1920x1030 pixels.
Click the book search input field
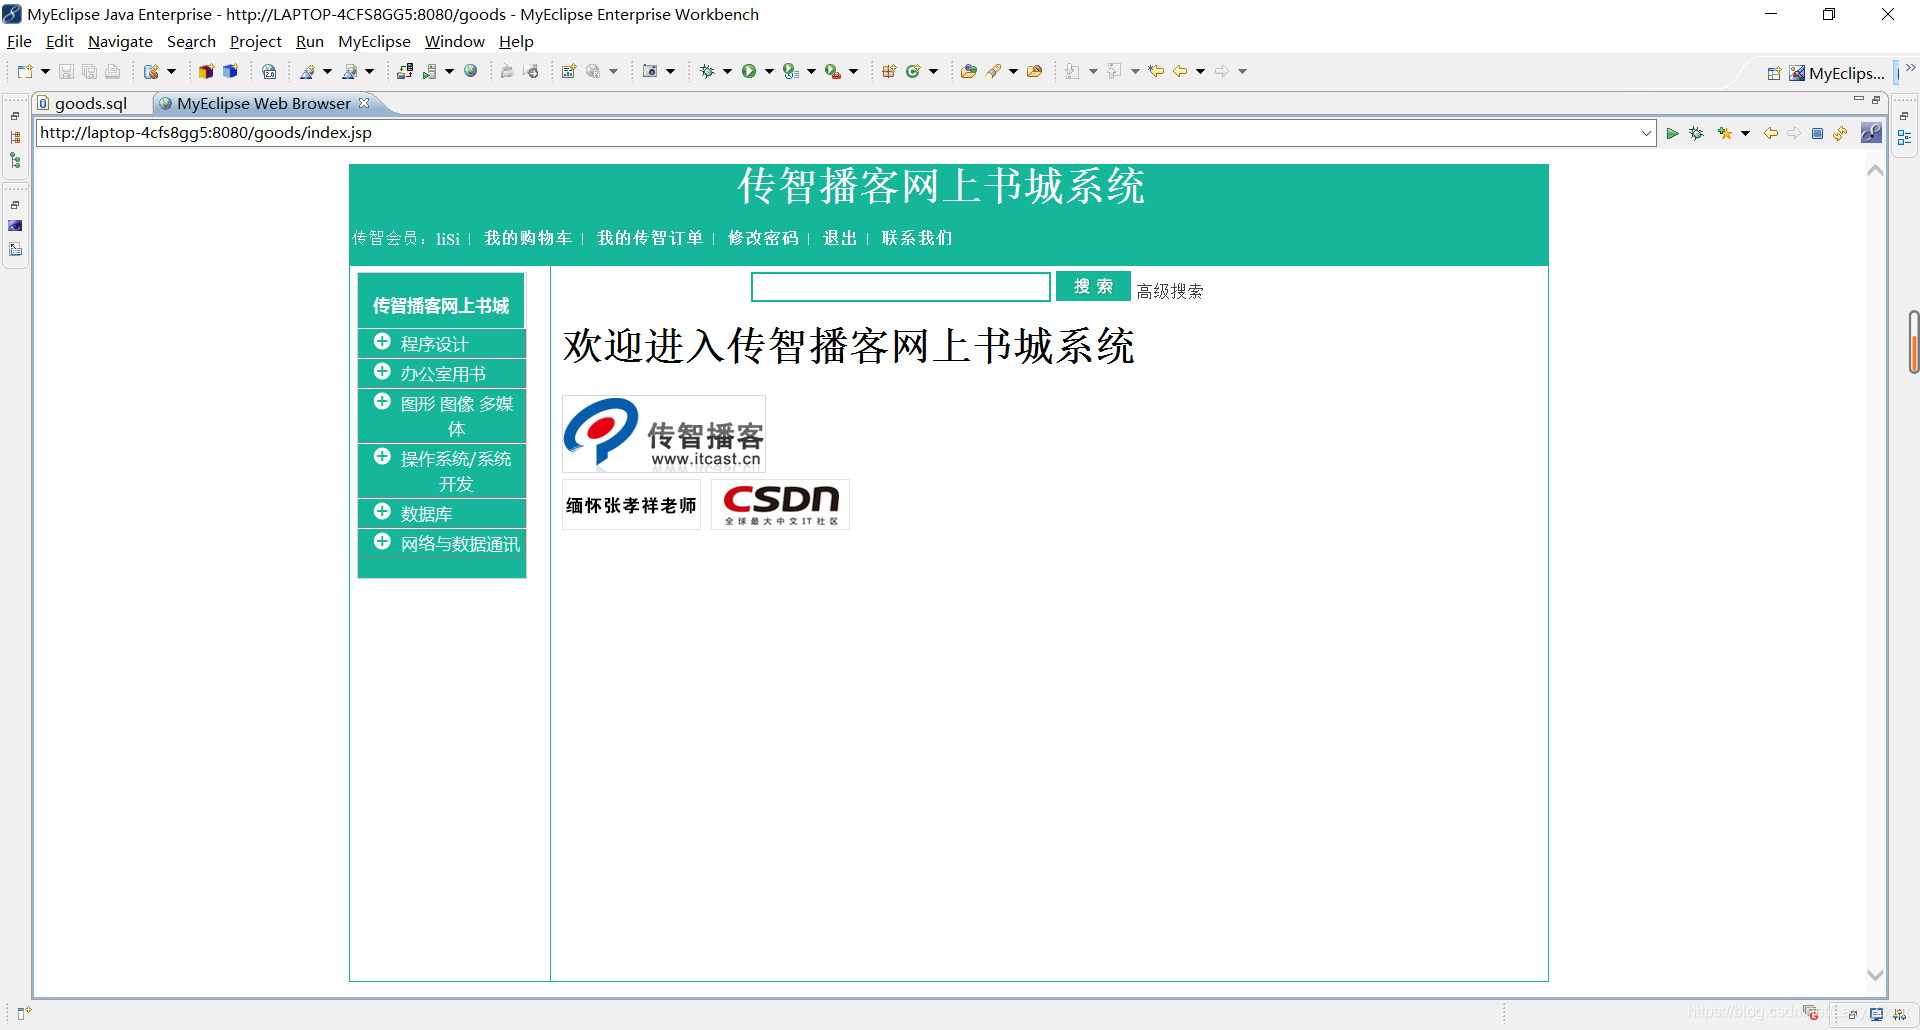pos(900,287)
